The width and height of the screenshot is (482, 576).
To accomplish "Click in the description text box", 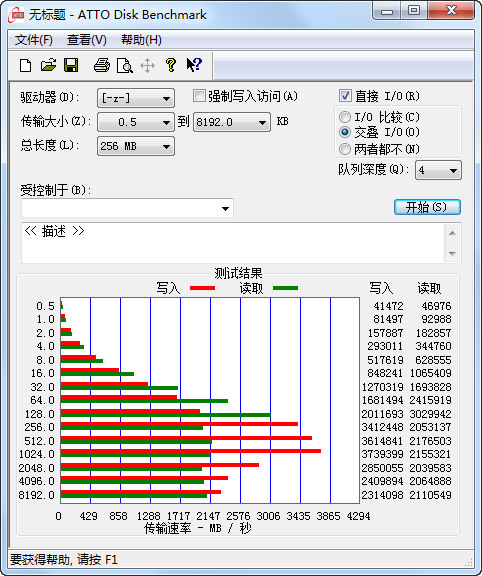I will pyautogui.click(x=233, y=242).
